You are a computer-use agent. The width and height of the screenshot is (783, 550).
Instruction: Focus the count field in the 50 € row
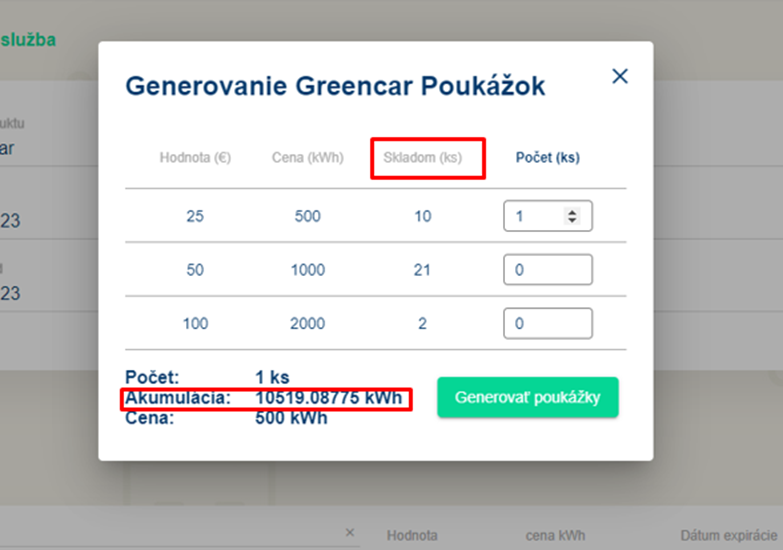click(x=548, y=270)
